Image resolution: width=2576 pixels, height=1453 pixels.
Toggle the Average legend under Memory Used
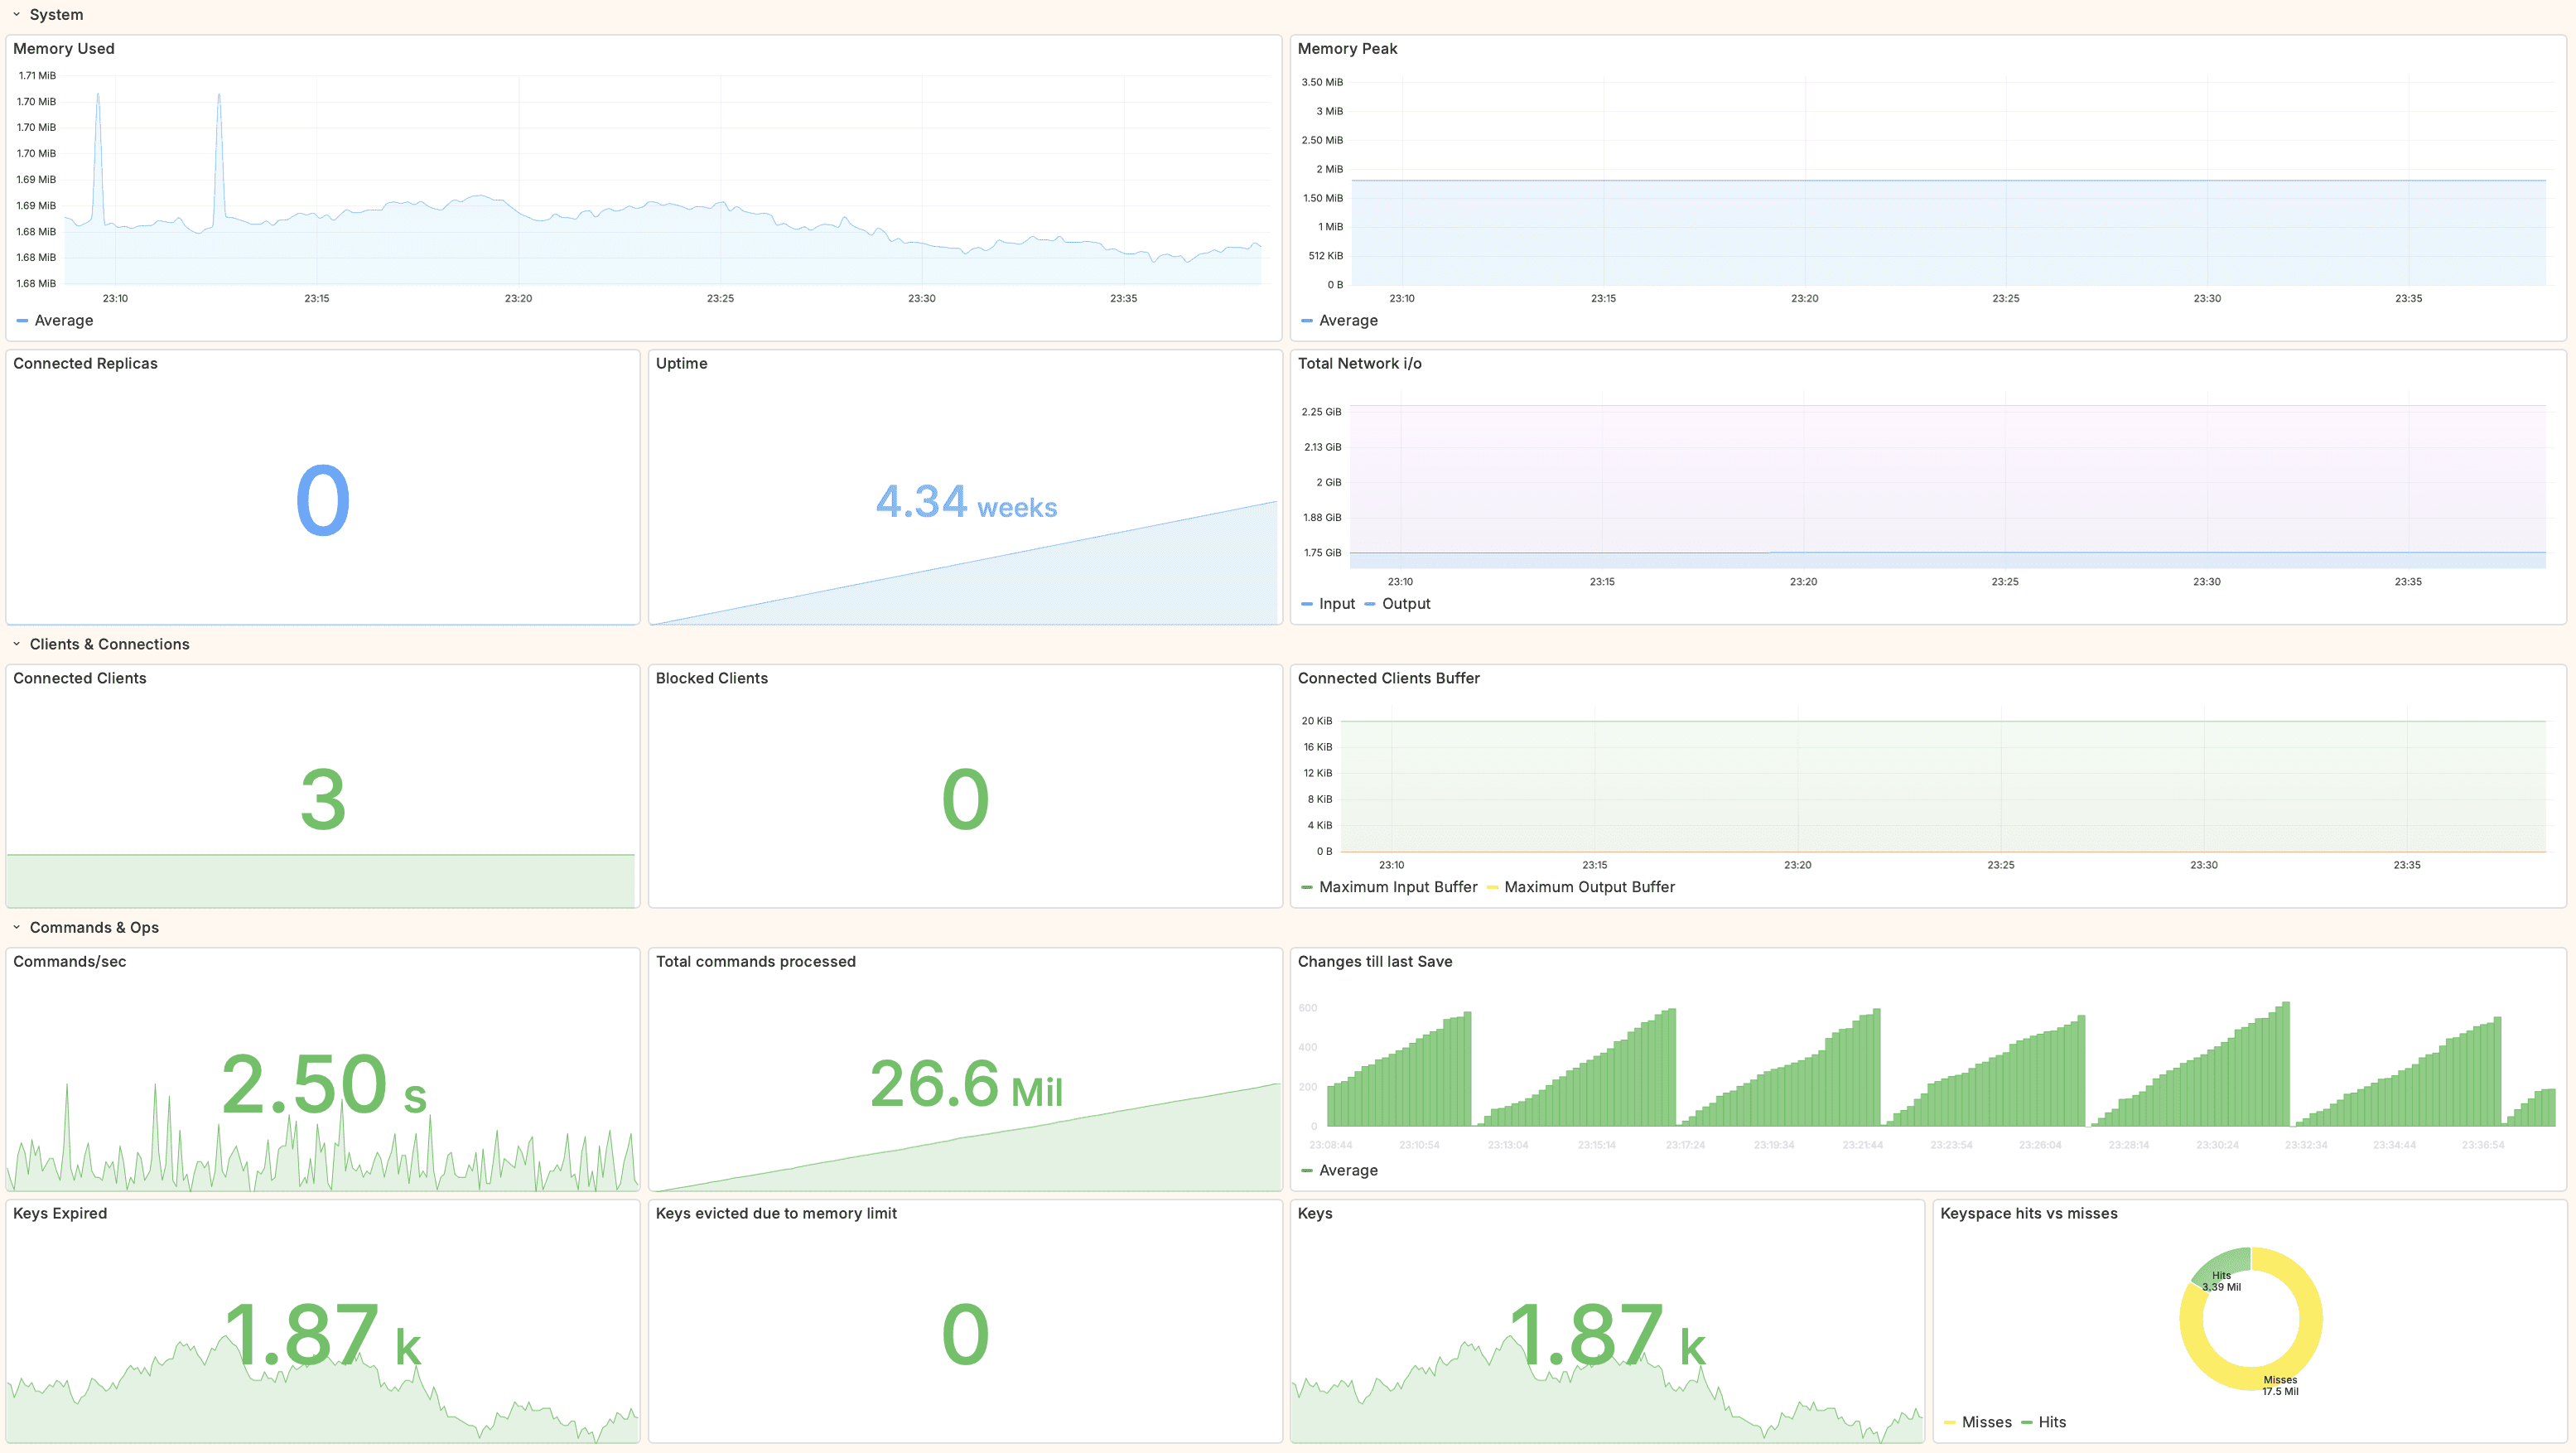63,320
